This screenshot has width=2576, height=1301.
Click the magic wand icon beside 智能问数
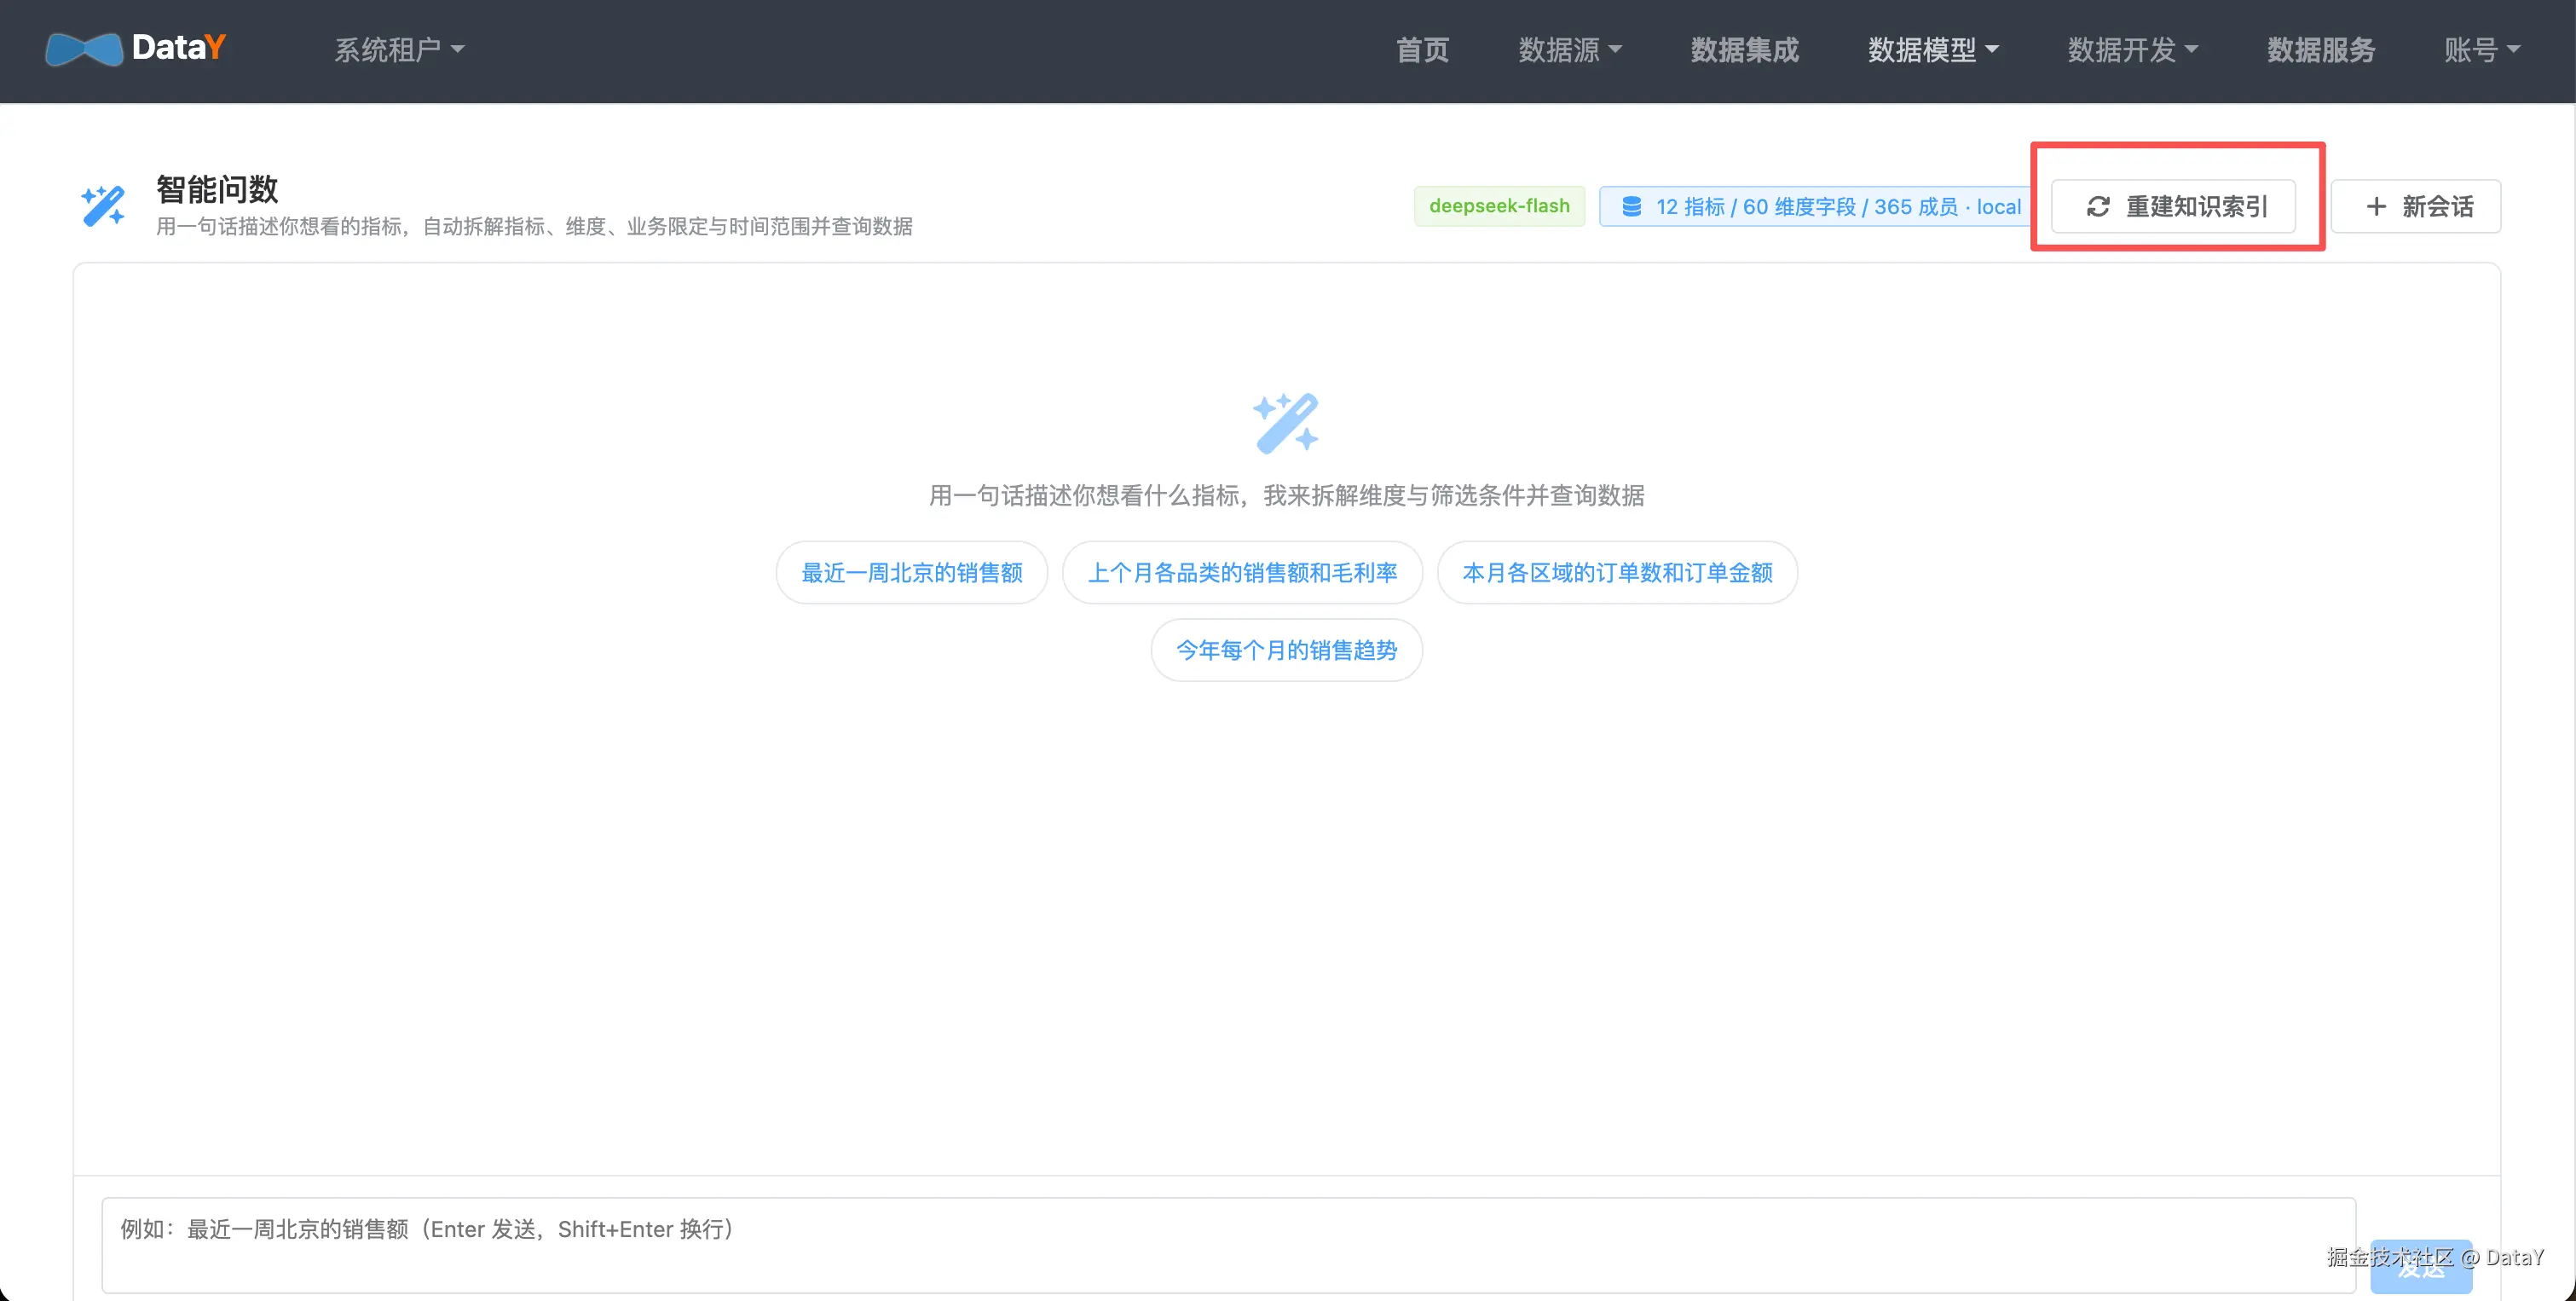tap(103, 205)
